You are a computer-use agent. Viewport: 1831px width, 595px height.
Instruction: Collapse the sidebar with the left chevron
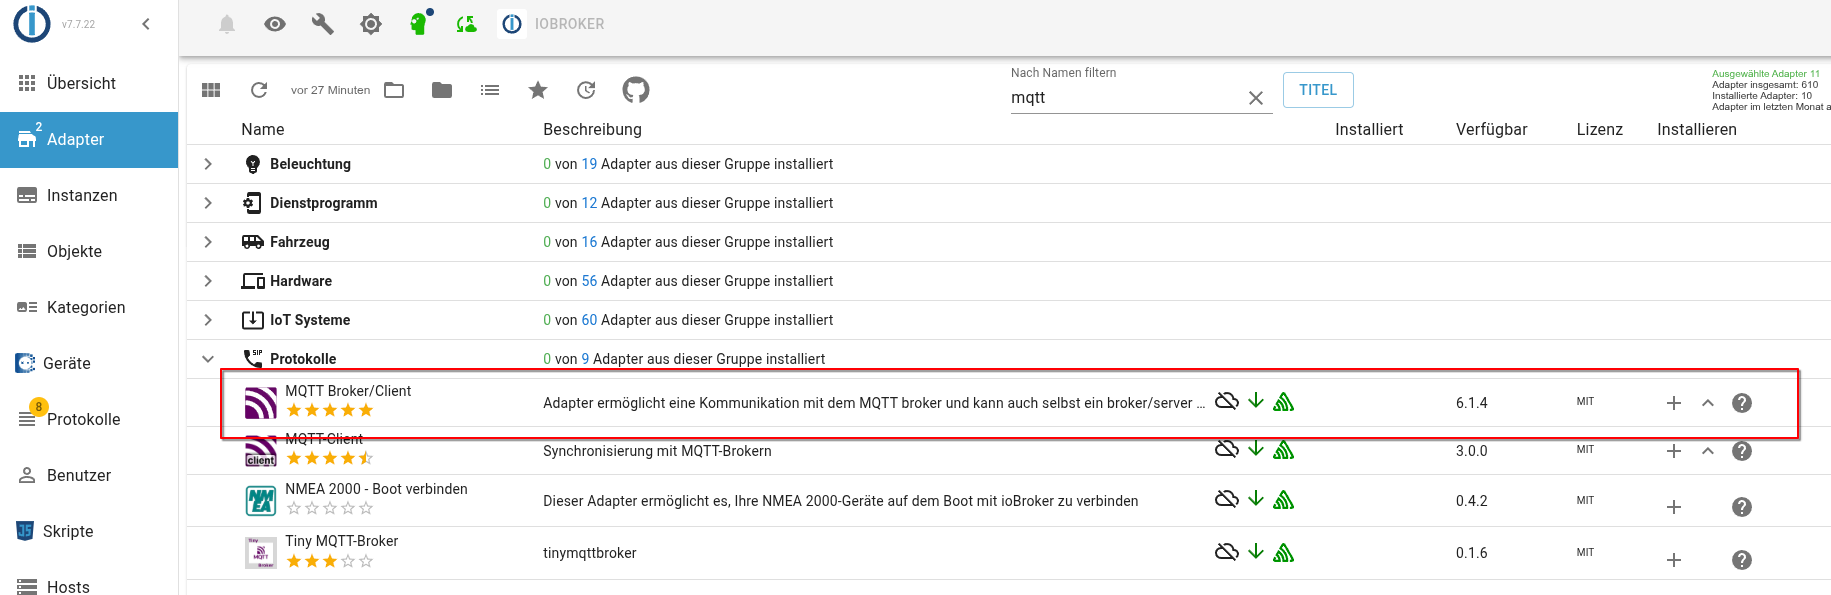click(x=146, y=24)
